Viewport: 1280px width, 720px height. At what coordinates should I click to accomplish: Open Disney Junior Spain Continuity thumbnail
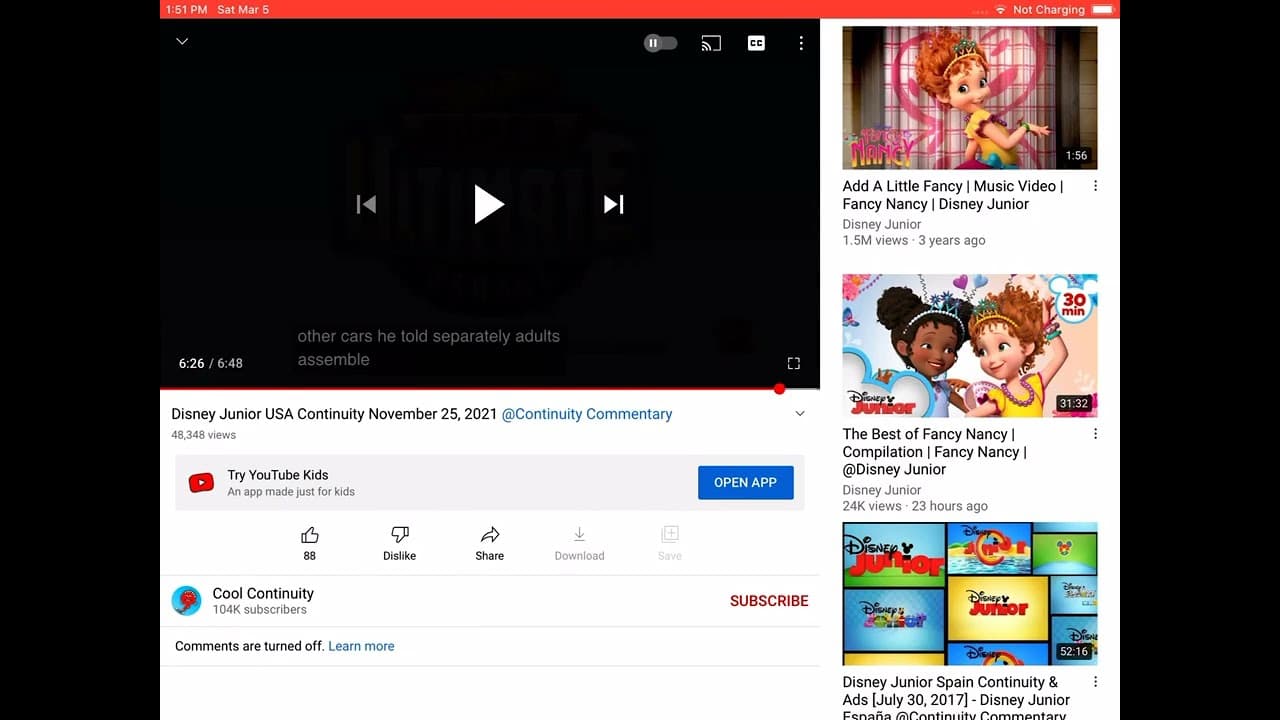970,593
